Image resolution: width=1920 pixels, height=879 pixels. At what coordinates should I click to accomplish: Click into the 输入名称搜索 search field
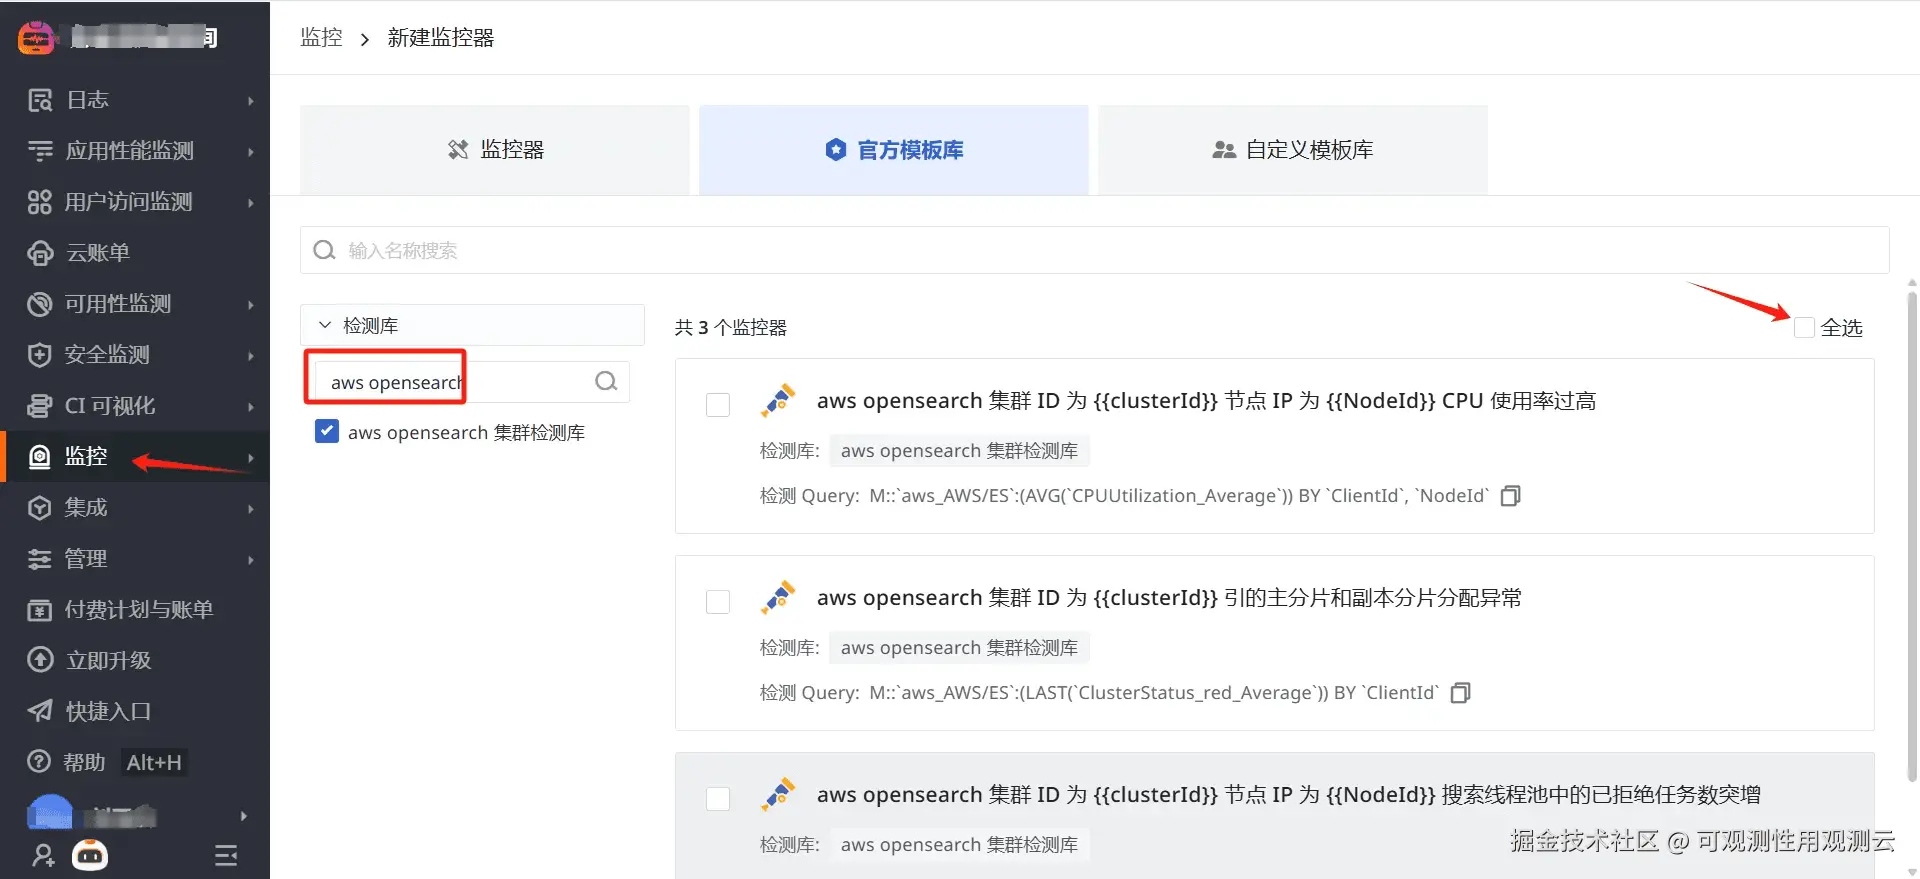pyautogui.click(x=1095, y=250)
